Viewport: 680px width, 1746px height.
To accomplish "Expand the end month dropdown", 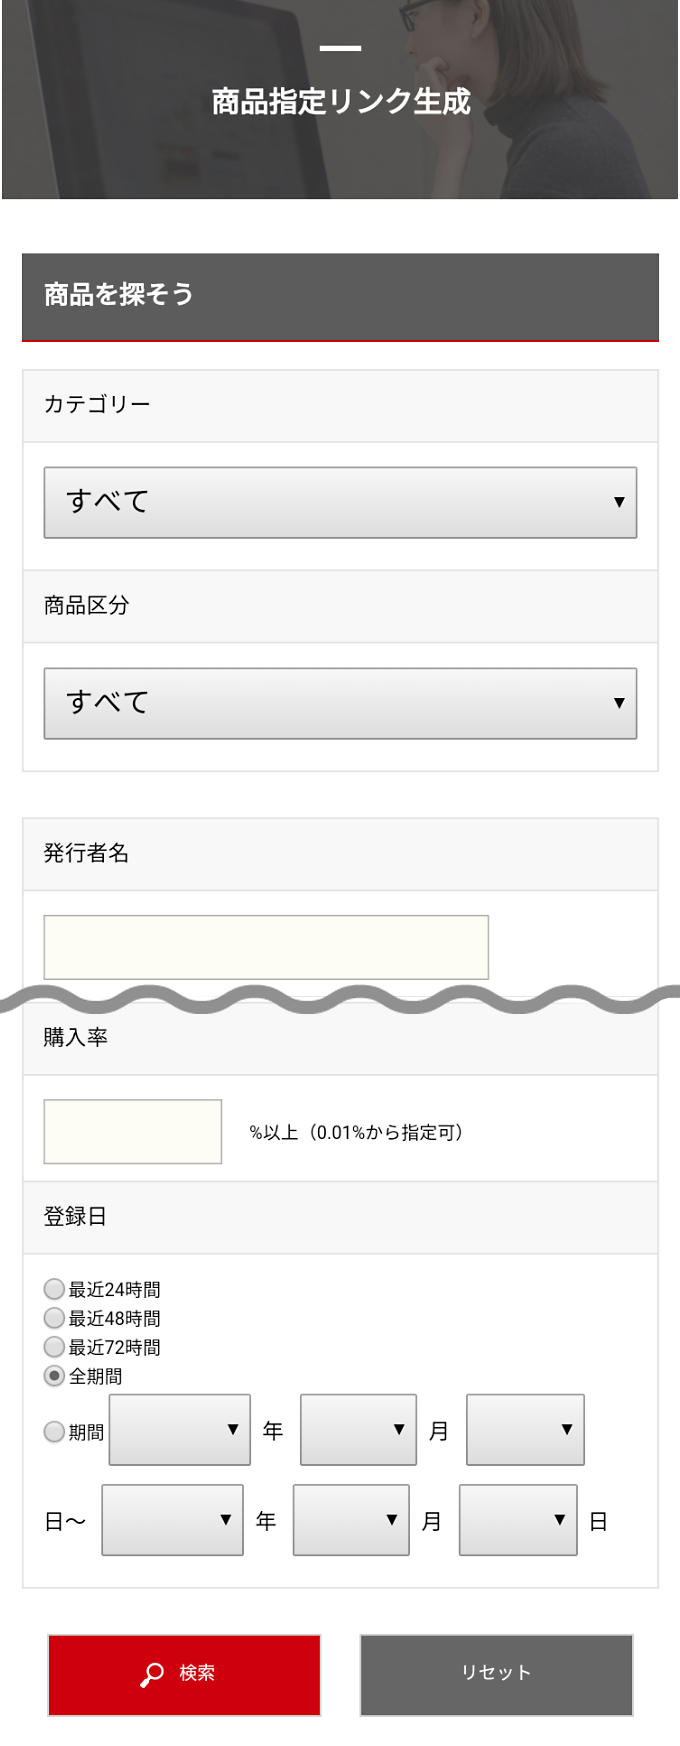I will click(x=351, y=1520).
